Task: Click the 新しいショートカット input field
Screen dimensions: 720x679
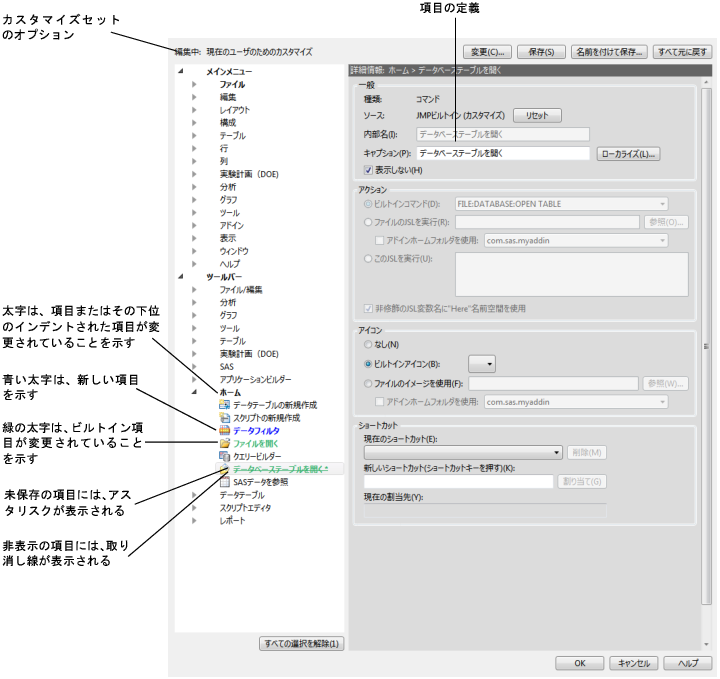Action: coord(459,481)
